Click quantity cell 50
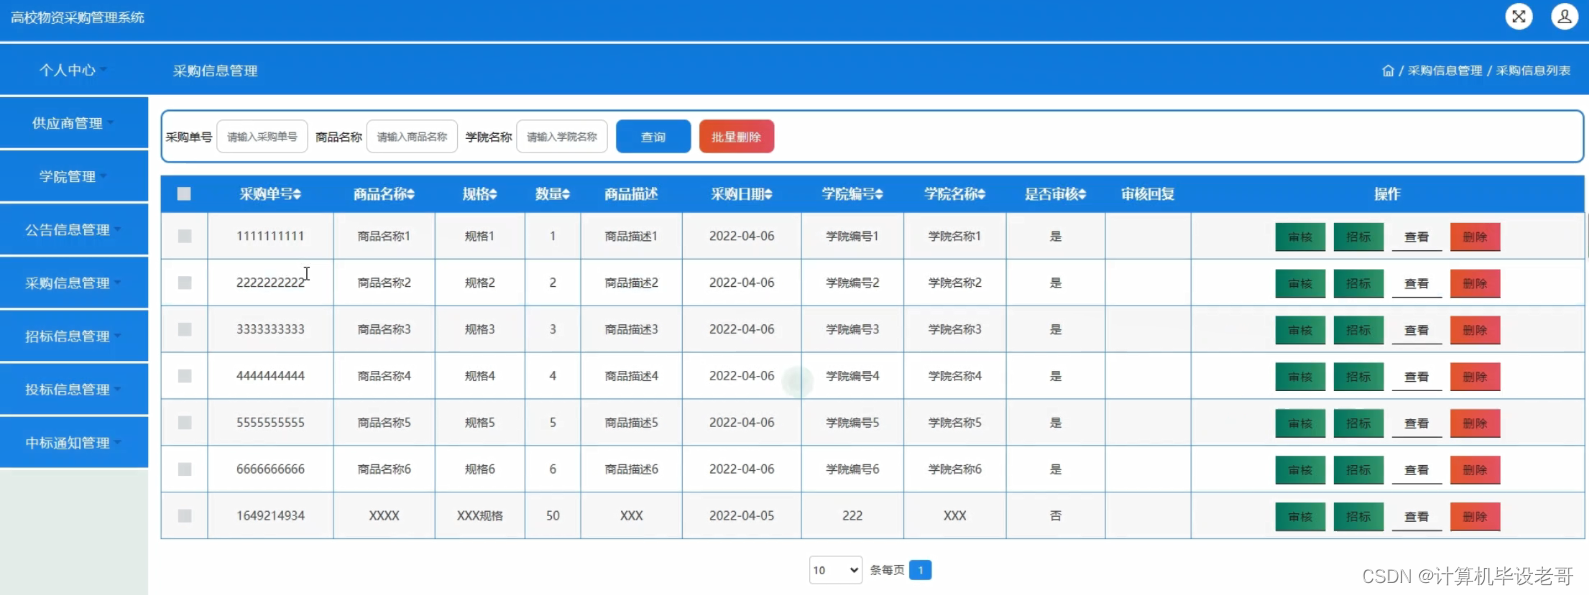This screenshot has width=1589, height=595. click(553, 516)
